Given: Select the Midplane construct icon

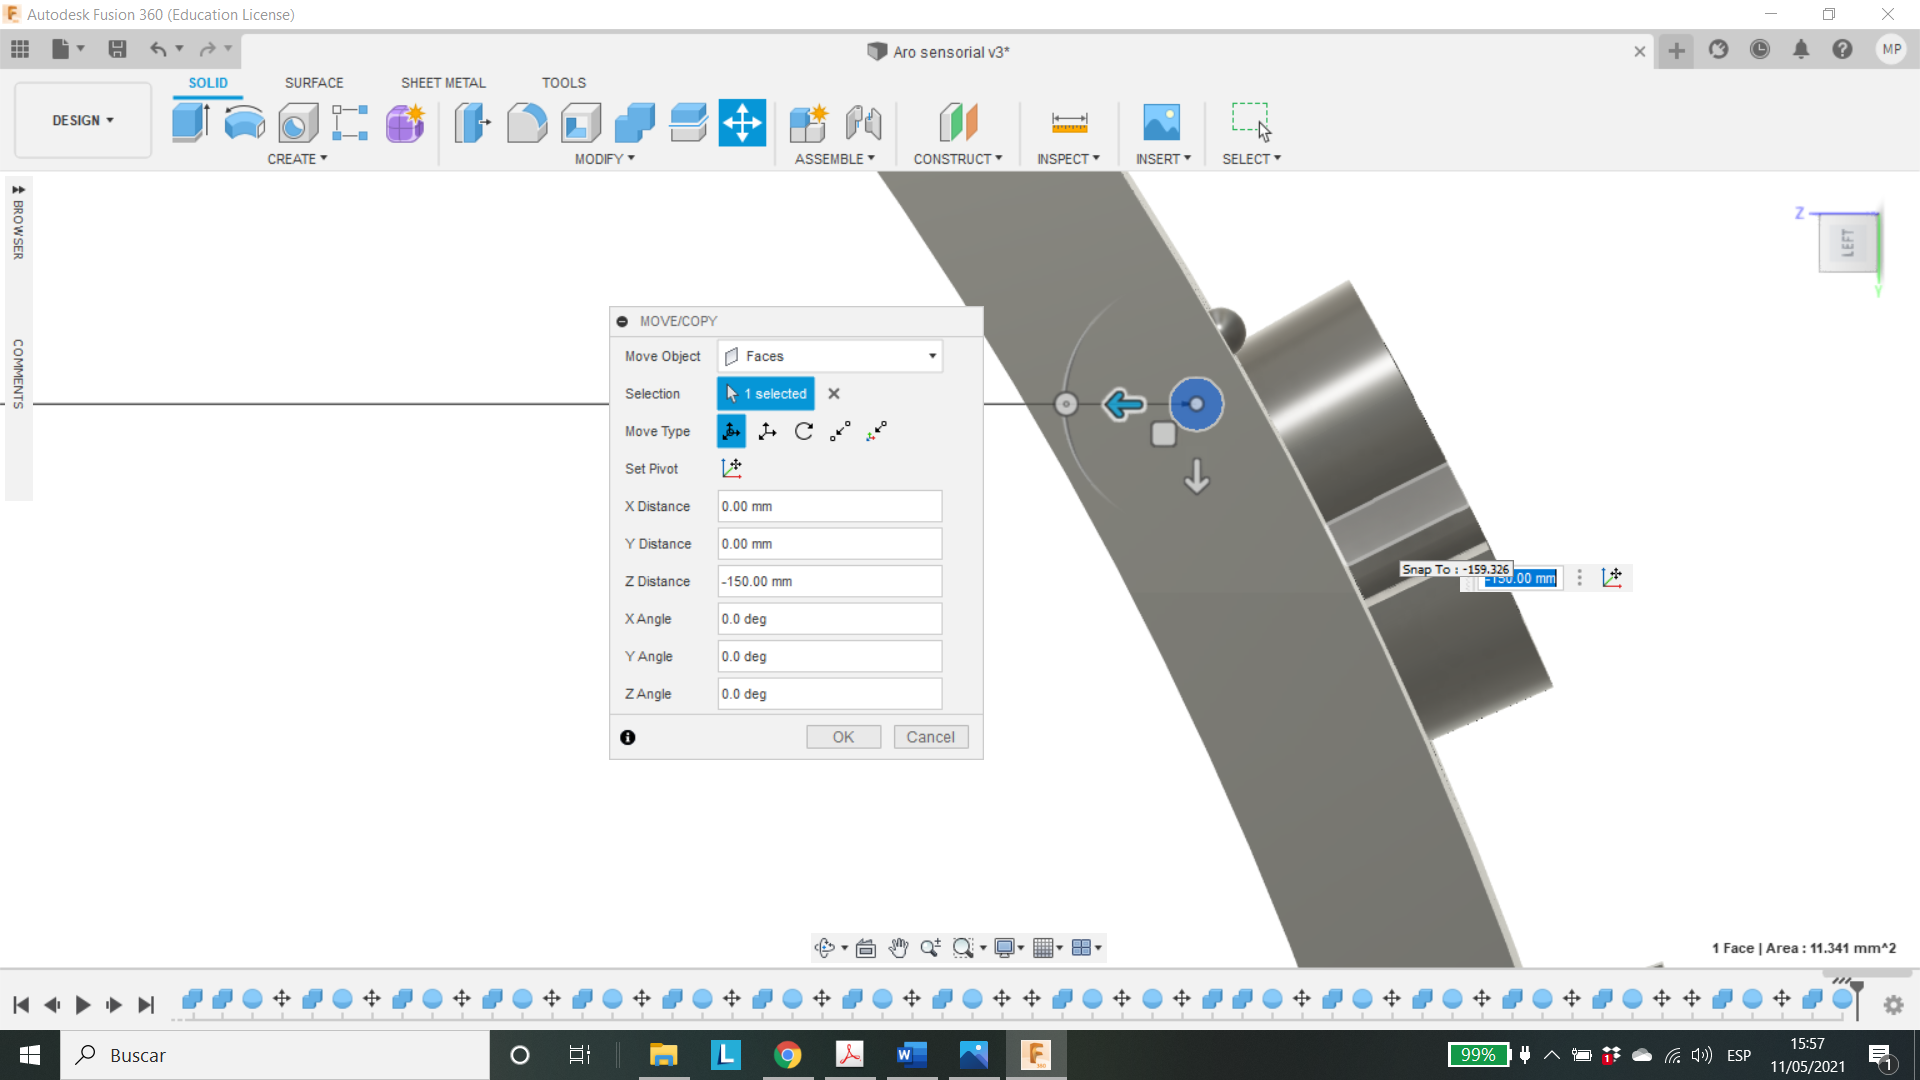Looking at the screenshot, I should pos(958,123).
